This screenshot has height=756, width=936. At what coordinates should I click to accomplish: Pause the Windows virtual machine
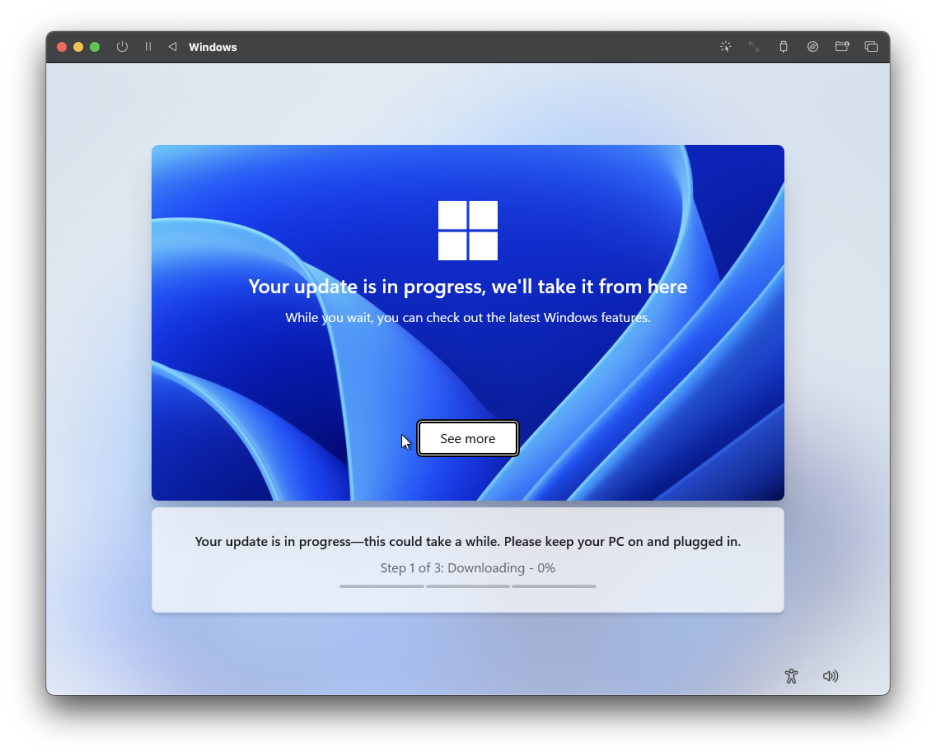click(x=148, y=47)
